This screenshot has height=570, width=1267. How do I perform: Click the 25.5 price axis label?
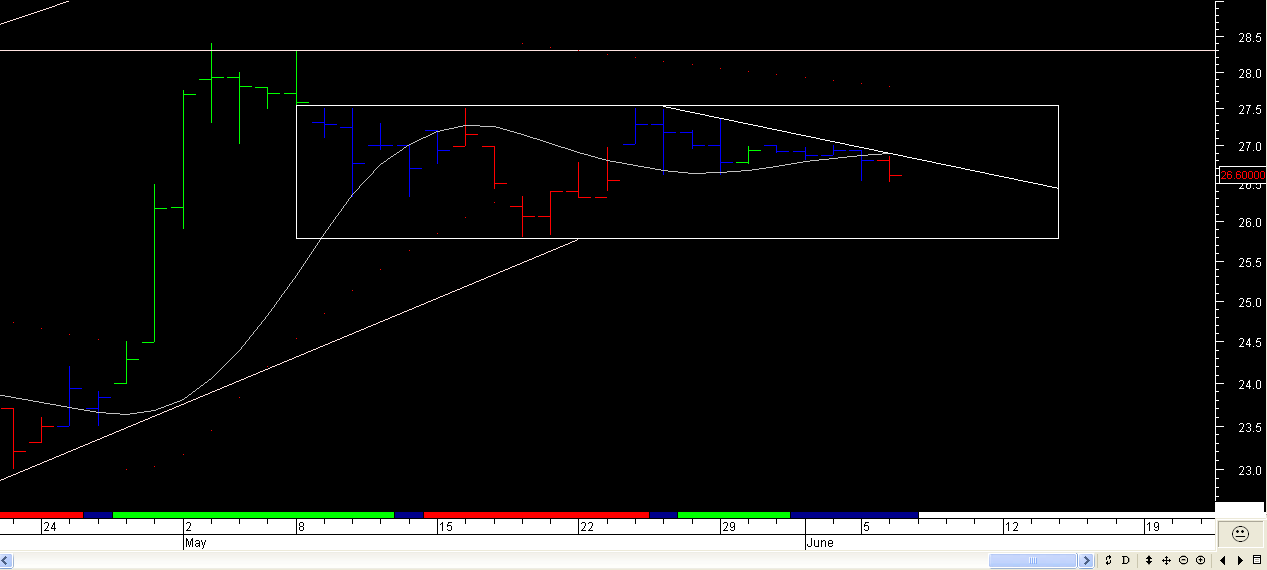click(x=1249, y=262)
